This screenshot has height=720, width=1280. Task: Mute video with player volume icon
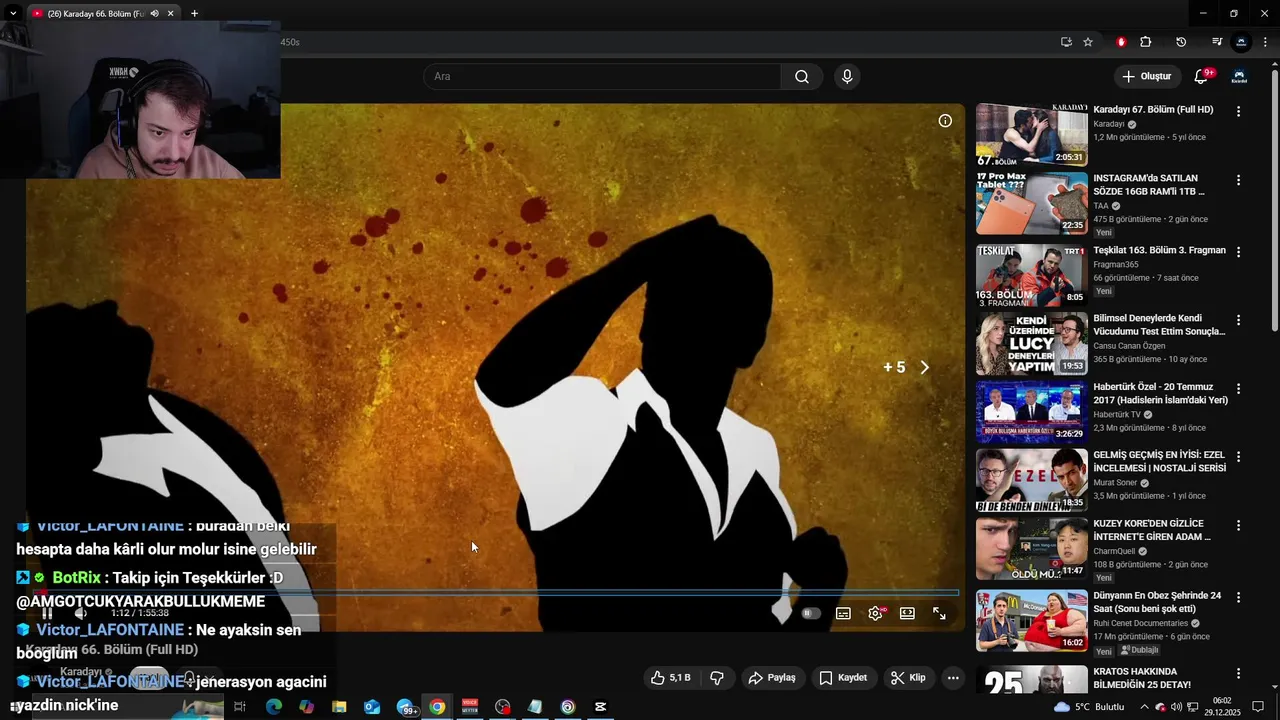point(82,613)
